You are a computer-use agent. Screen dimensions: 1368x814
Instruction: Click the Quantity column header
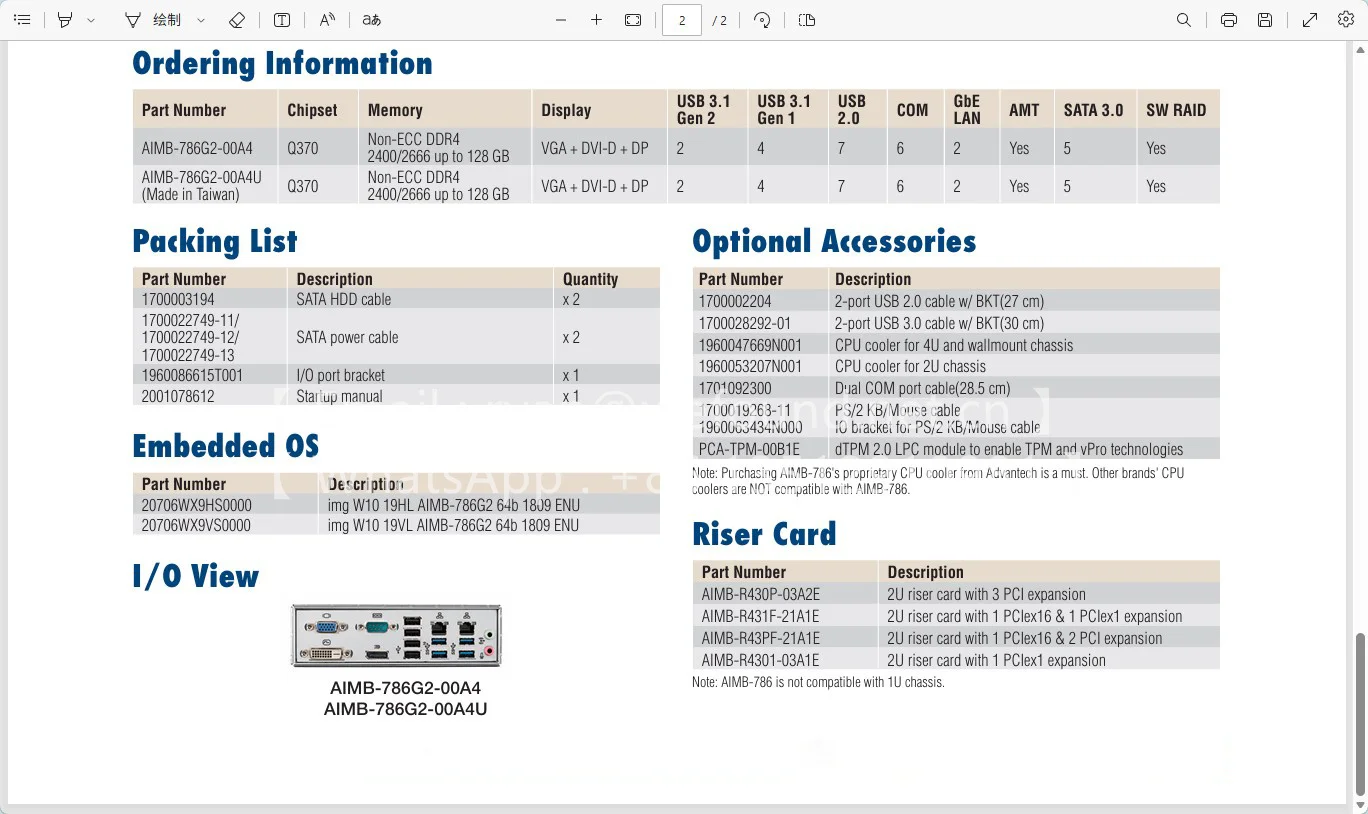[590, 279]
